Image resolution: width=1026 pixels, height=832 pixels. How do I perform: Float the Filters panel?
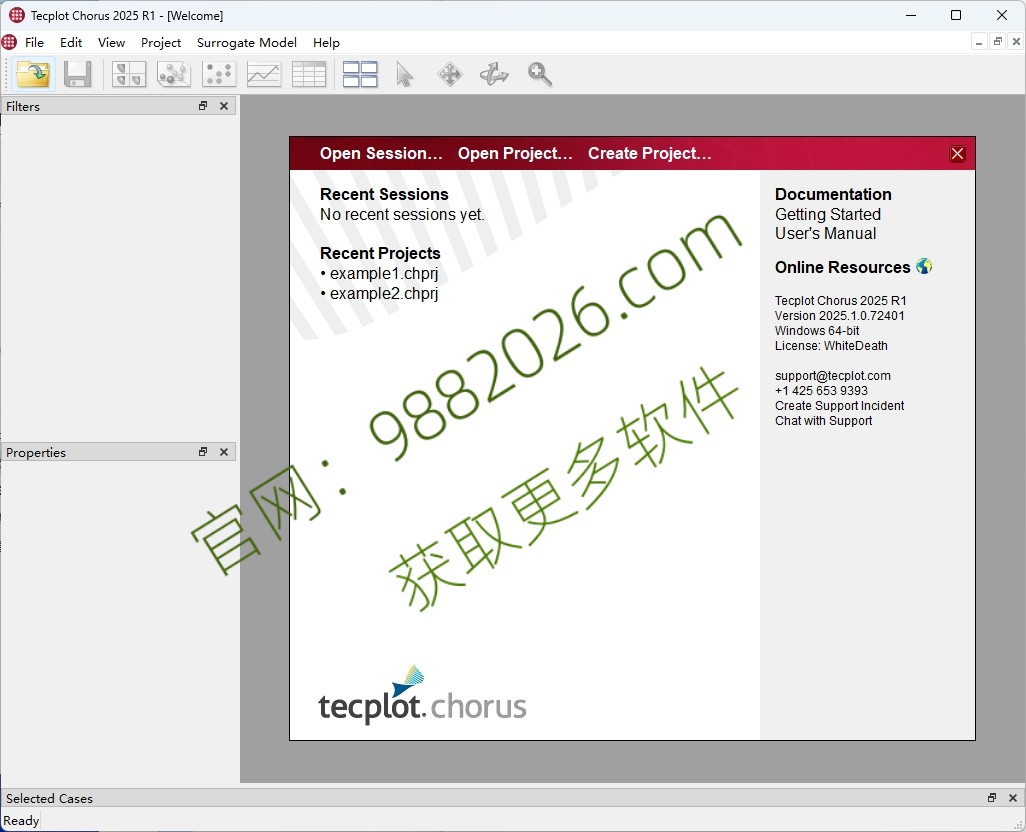click(x=203, y=106)
